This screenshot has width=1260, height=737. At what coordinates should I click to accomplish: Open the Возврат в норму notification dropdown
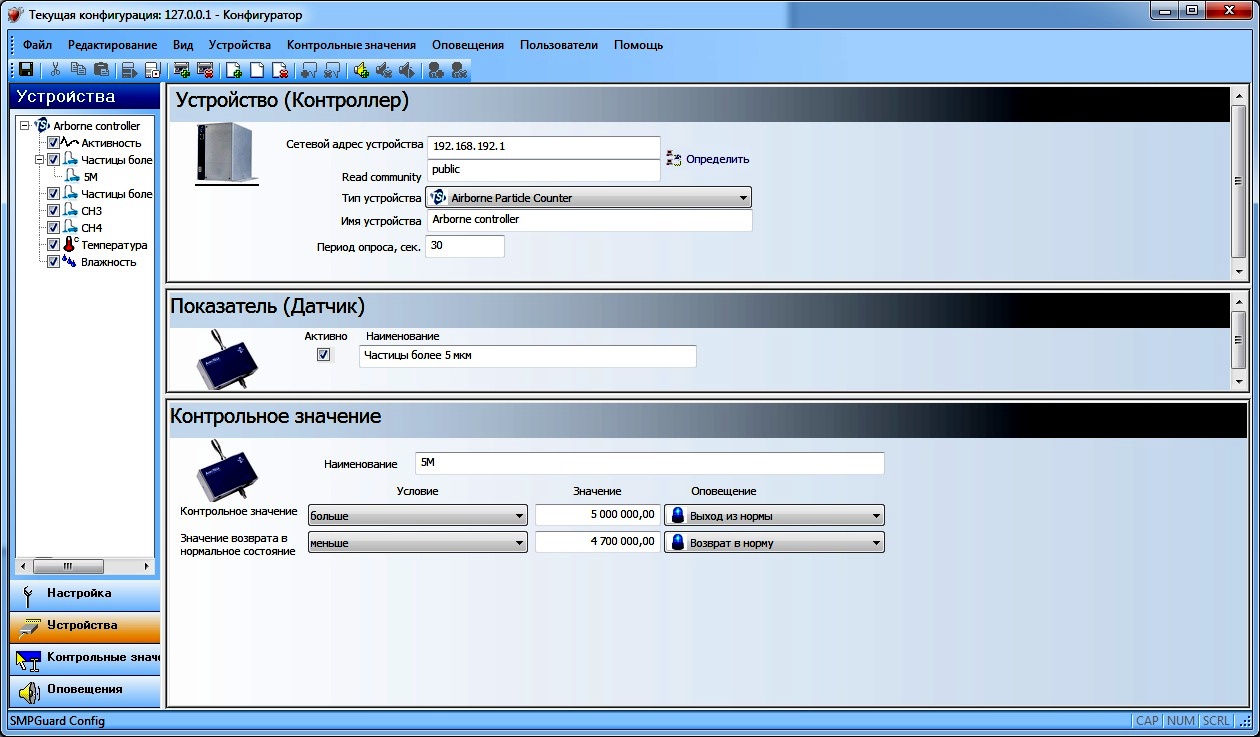pyautogui.click(x=775, y=542)
